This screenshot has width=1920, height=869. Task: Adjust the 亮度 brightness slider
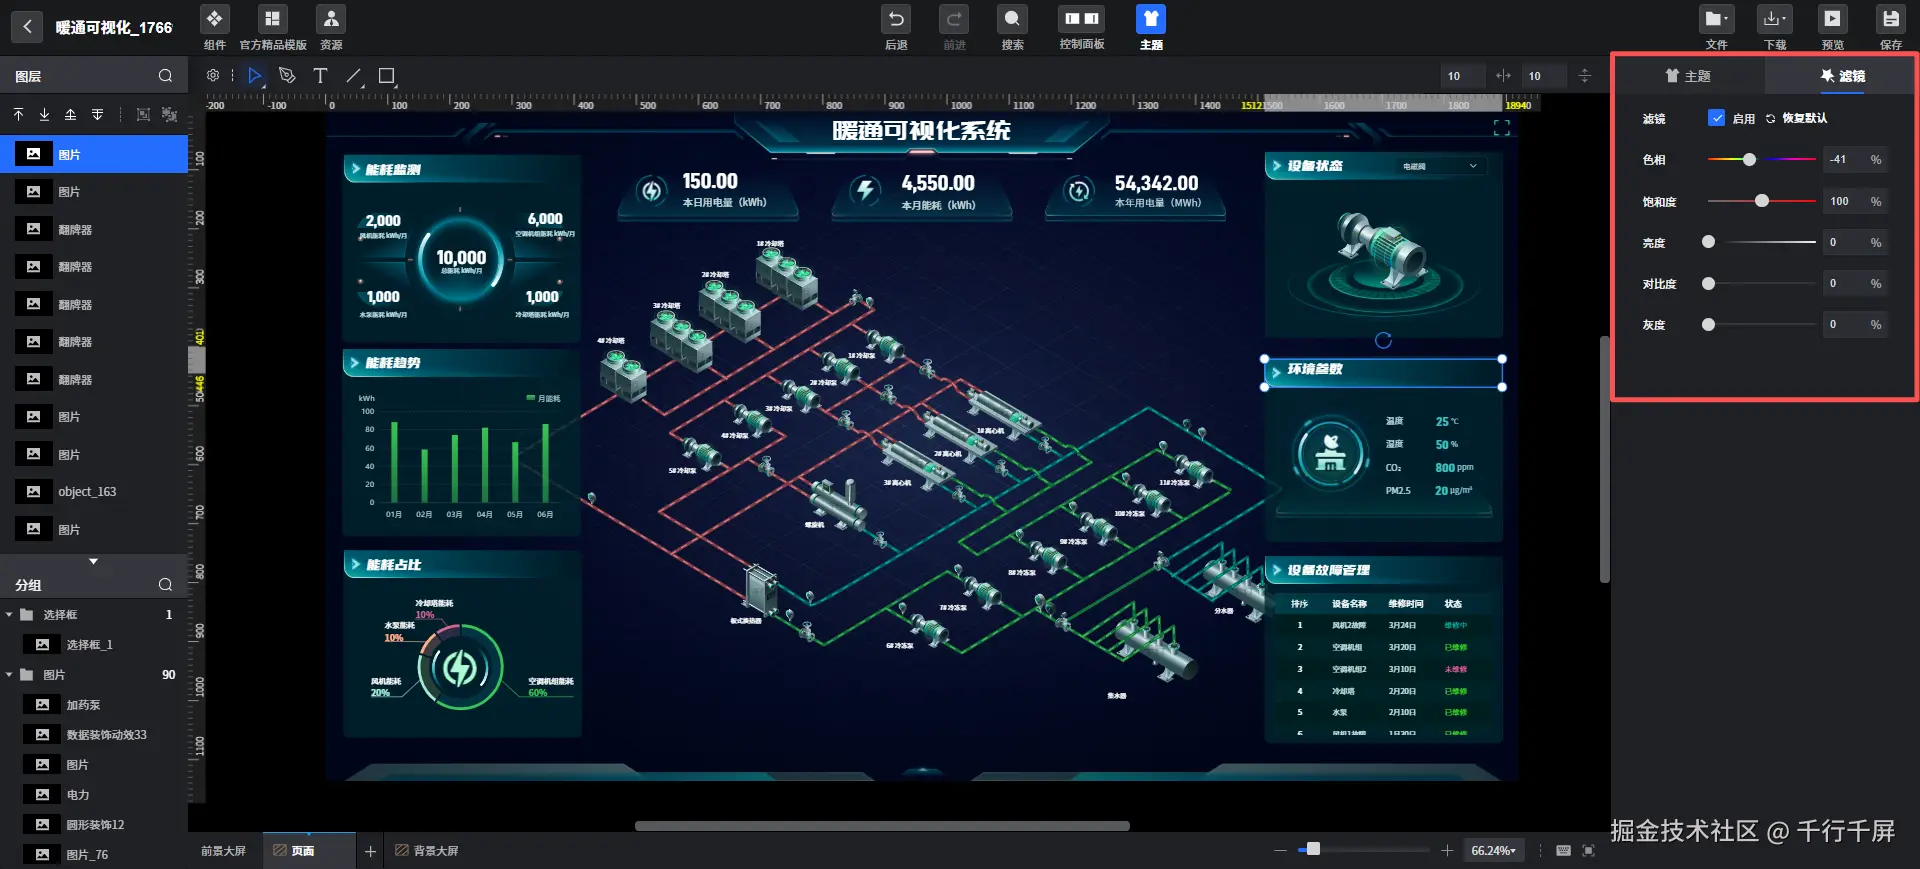(x=1761, y=242)
